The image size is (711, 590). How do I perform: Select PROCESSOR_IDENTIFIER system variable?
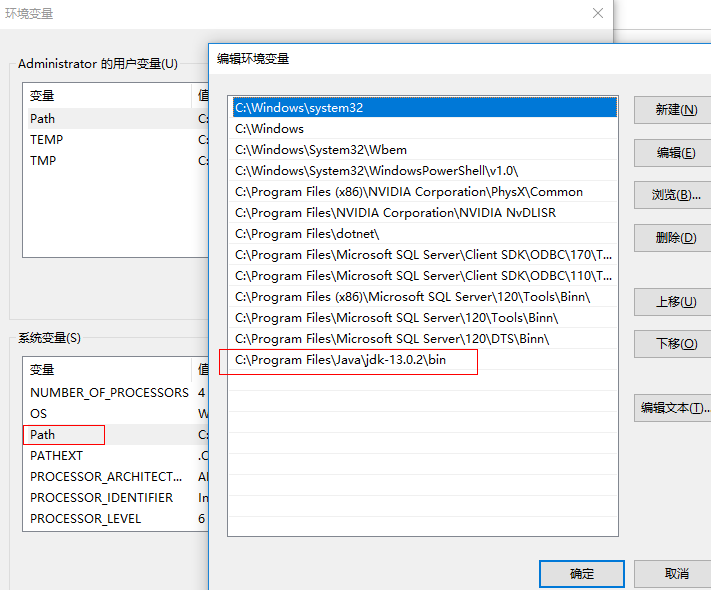[x=117, y=497]
